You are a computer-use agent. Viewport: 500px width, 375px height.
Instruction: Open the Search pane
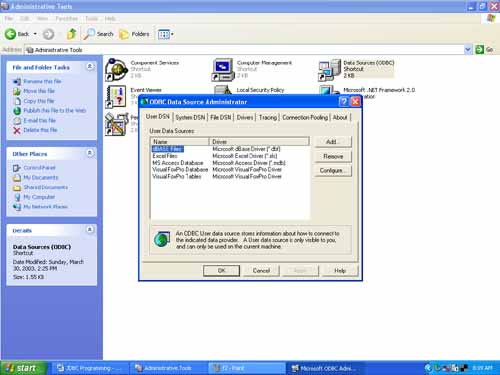[99, 34]
